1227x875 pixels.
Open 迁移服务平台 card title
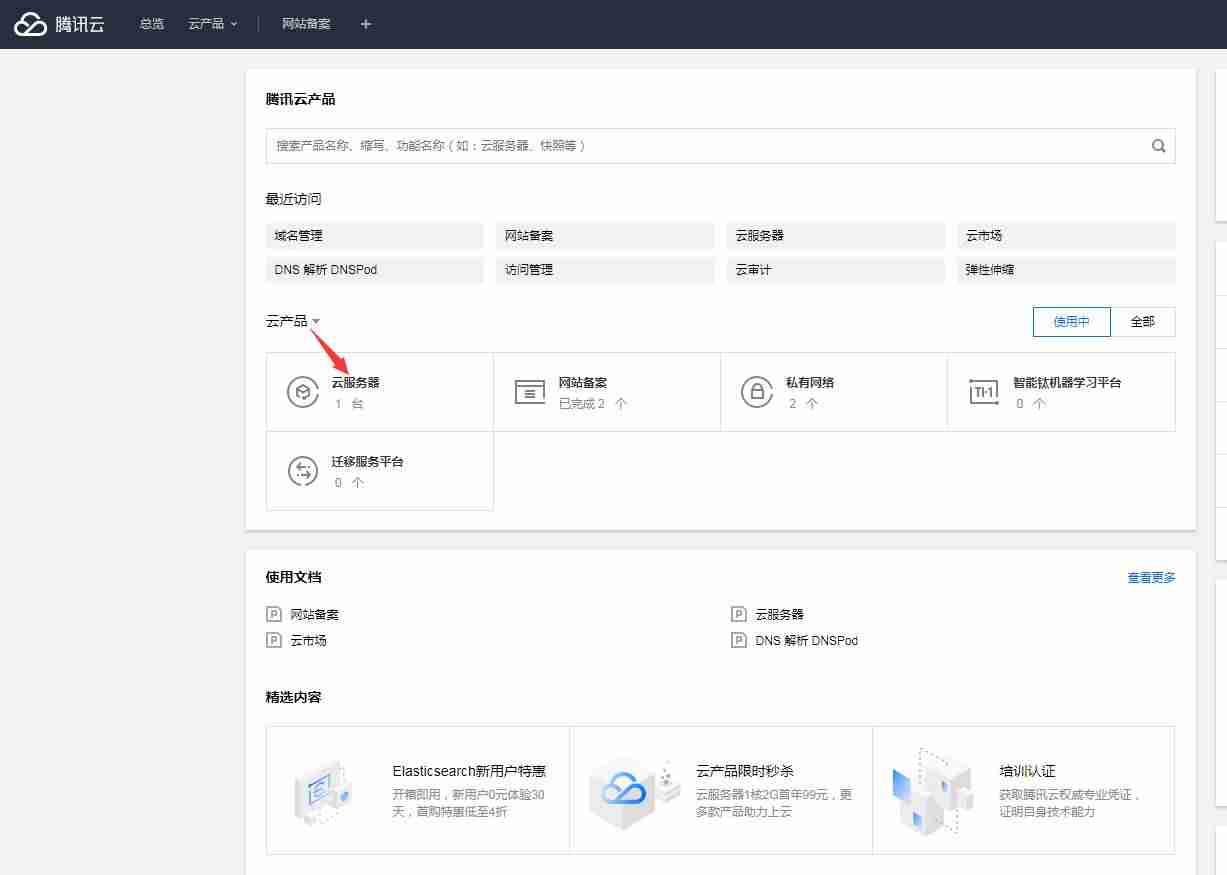tap(367, 461)
